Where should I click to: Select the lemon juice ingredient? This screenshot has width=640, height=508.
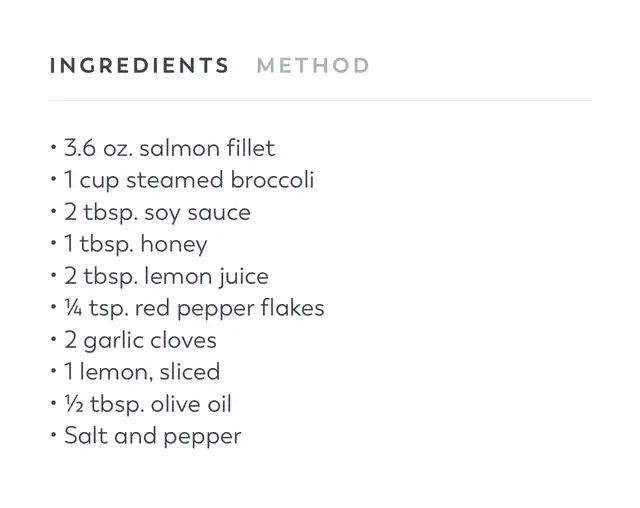166,277
